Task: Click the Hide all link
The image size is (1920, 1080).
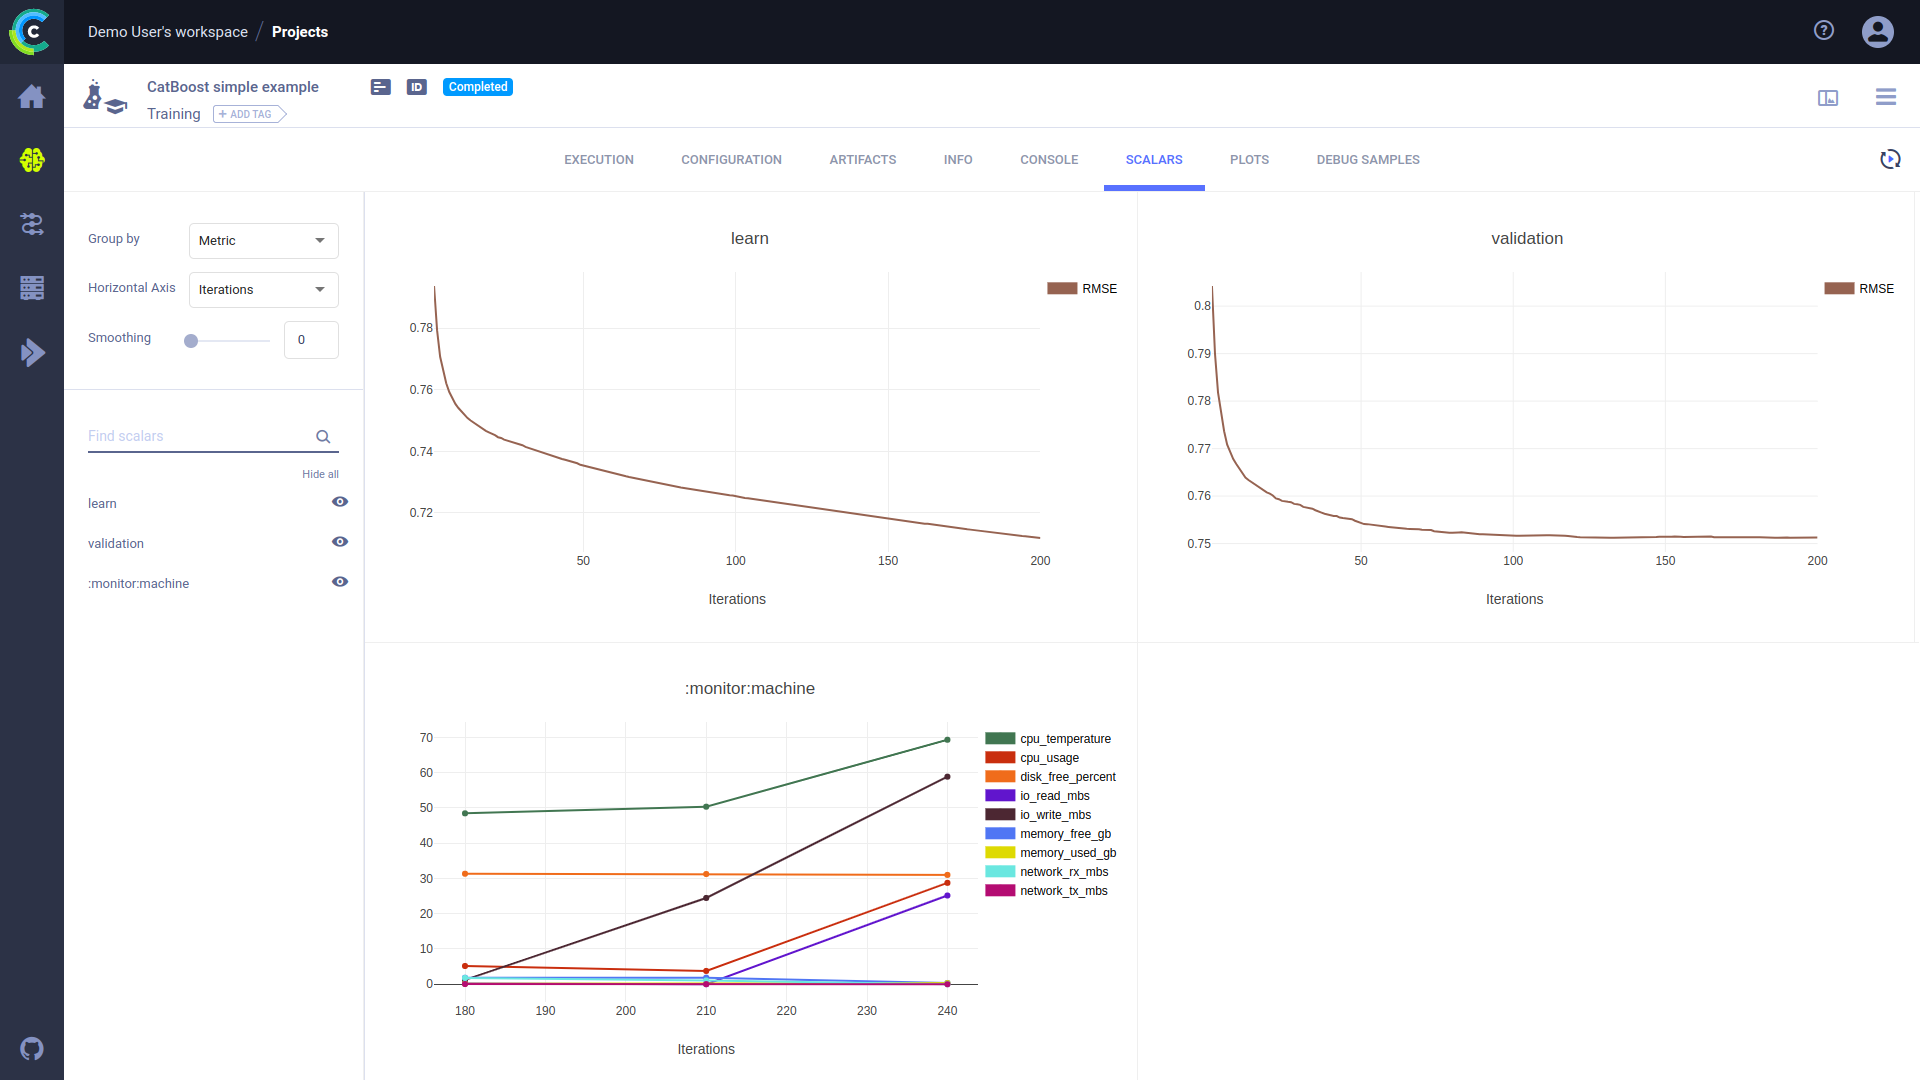Action: click(x=320, y=475)
